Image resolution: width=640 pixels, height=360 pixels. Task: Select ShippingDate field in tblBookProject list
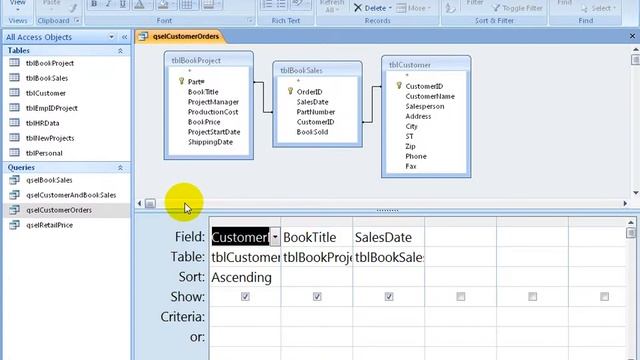(x=210, y=142)
